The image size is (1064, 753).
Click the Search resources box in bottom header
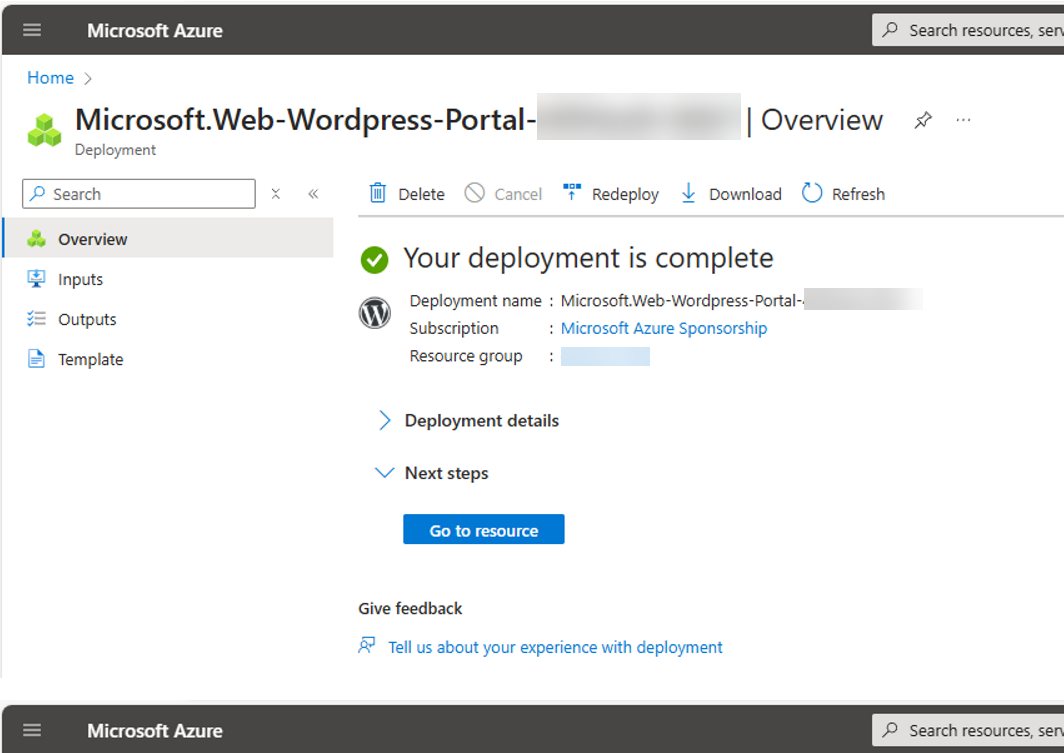pos(968,731)
